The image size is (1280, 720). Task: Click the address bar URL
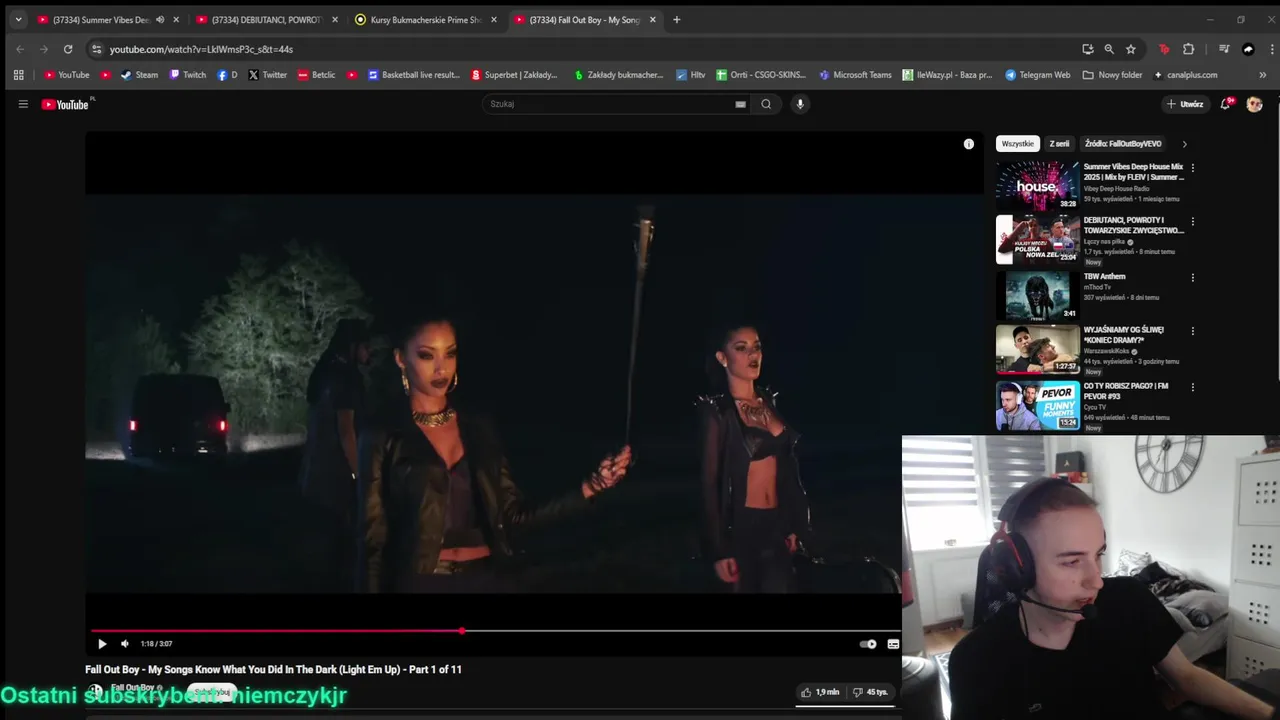point(201,49)
